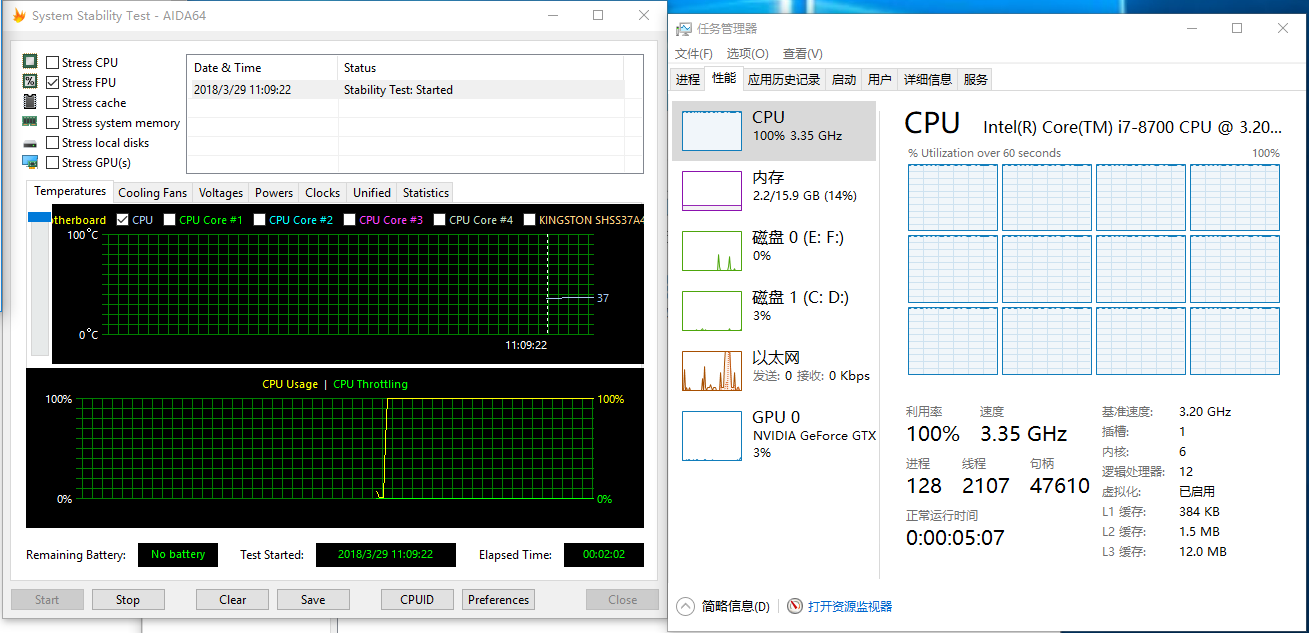Enable the Stress GPU(s) checkbox

(52, 162)
